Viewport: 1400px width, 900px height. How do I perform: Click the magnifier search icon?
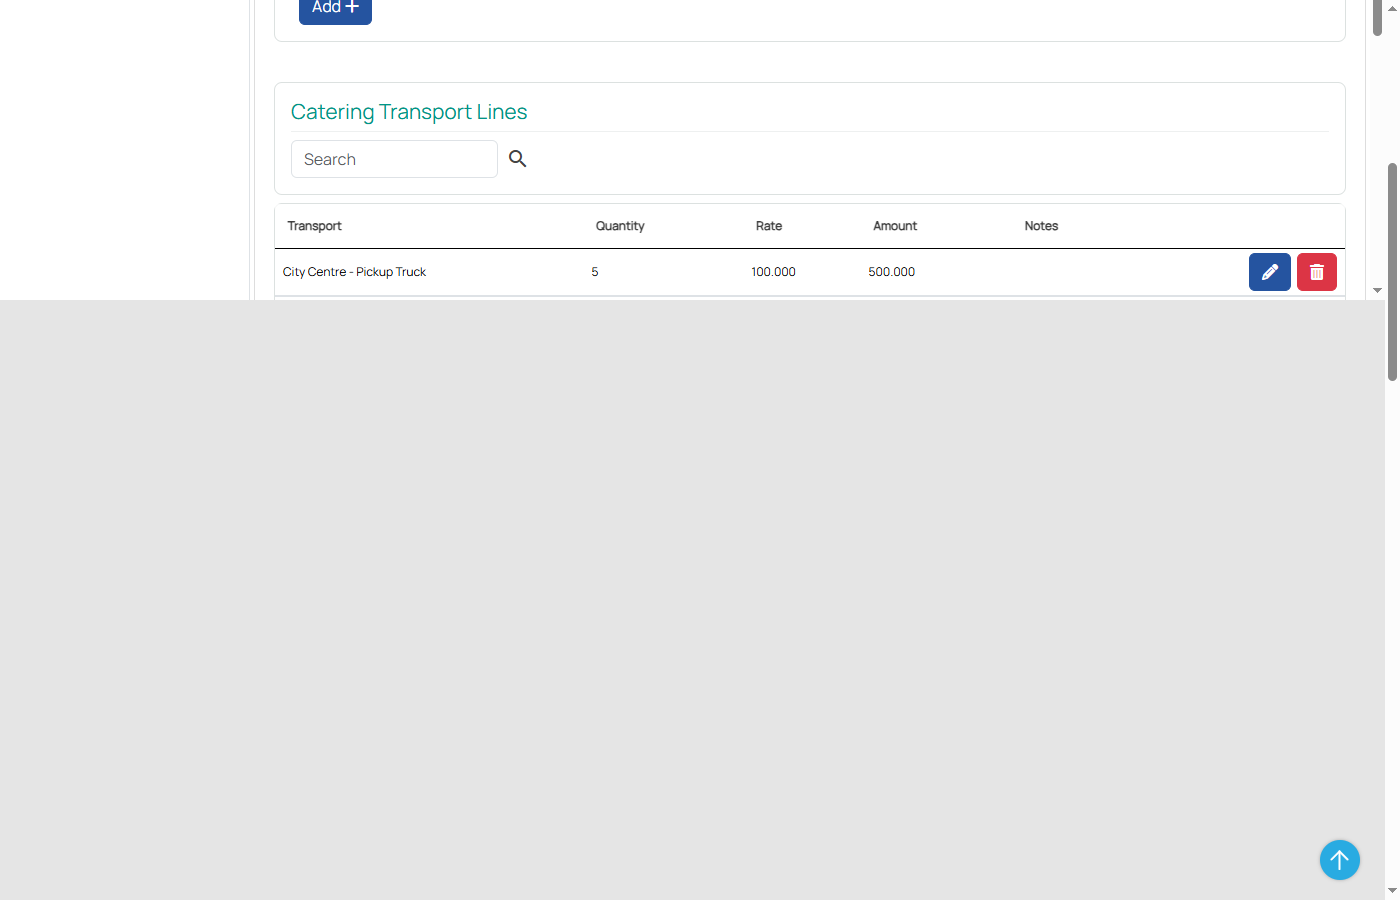(517, 159)
